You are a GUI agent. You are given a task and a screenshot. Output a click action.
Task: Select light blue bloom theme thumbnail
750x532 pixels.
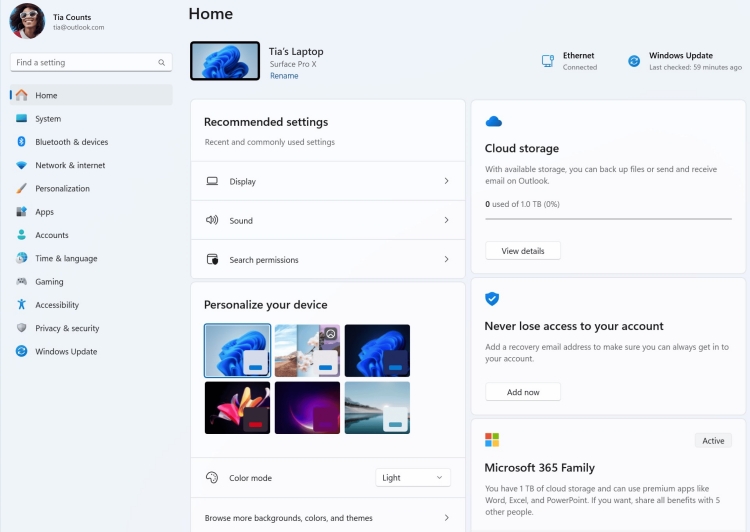(237, 351)
